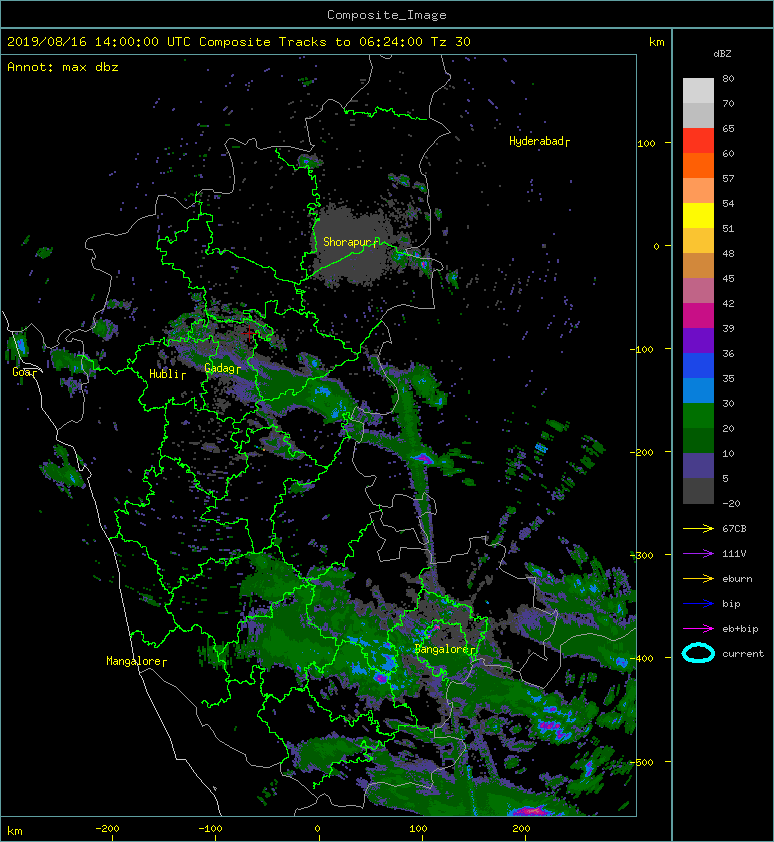Click the -200 x-axis tick label
Viewport: 774px width, 842px height.
(x=107, y=829)
